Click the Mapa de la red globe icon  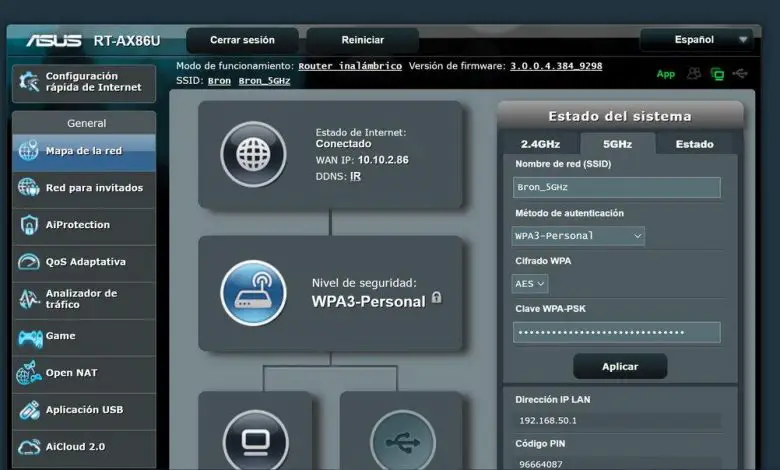pyautogui.click(x=28, y=150)
